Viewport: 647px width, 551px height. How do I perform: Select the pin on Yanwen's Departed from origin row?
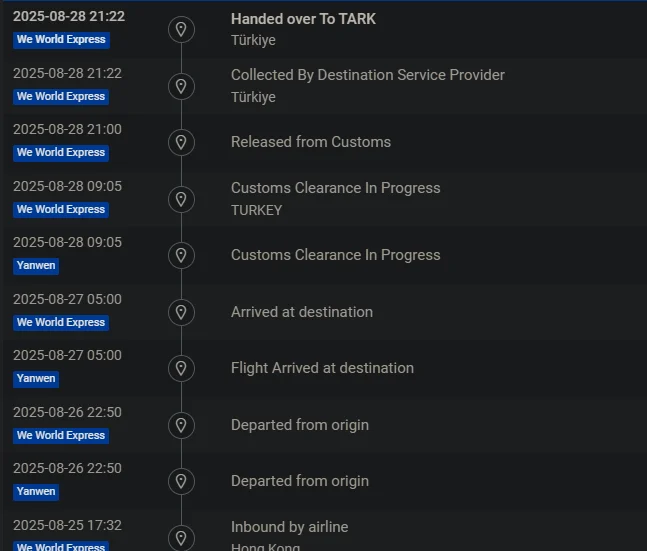[181, 481]
